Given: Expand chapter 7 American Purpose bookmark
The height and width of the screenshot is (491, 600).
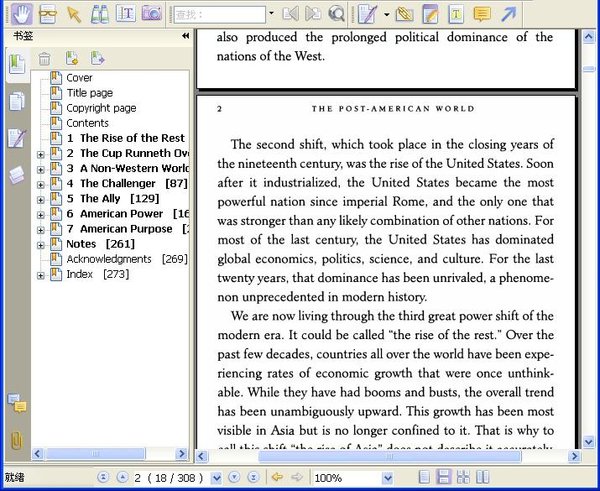Looking at the screenshot, I should tap(41, 230).
